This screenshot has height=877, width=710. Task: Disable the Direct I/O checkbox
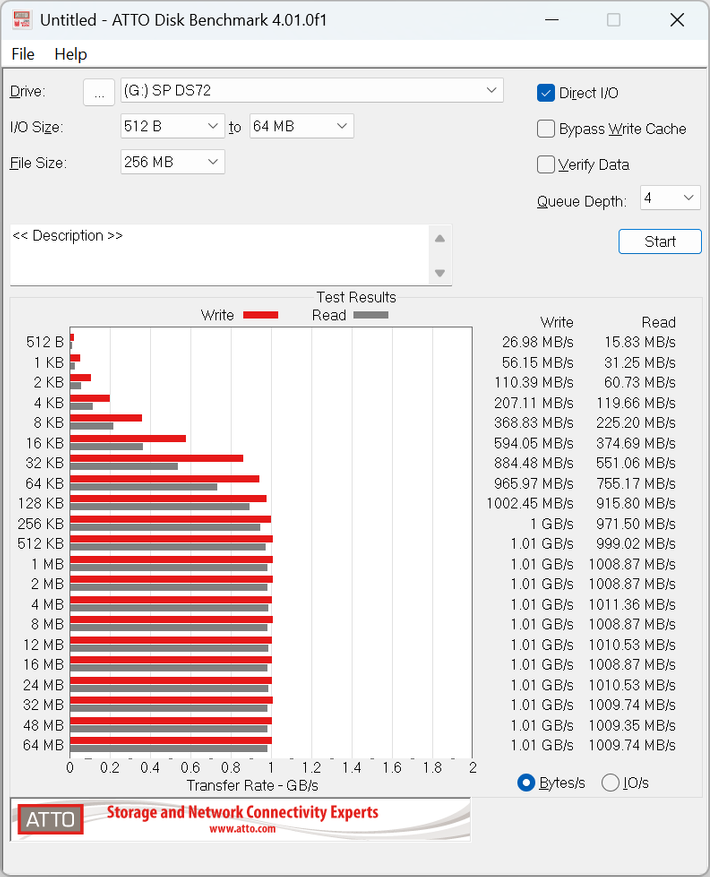click(x=546, y=93)
